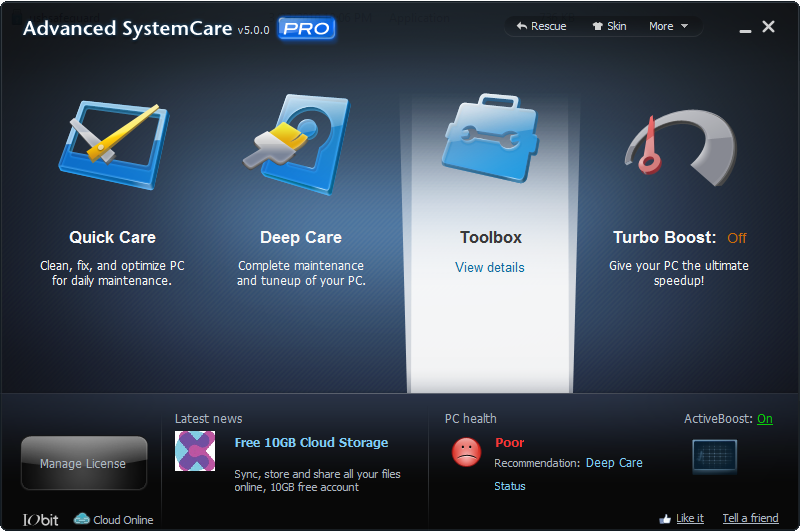
Task: Select the Quick Care title
Action: point(112,237)
